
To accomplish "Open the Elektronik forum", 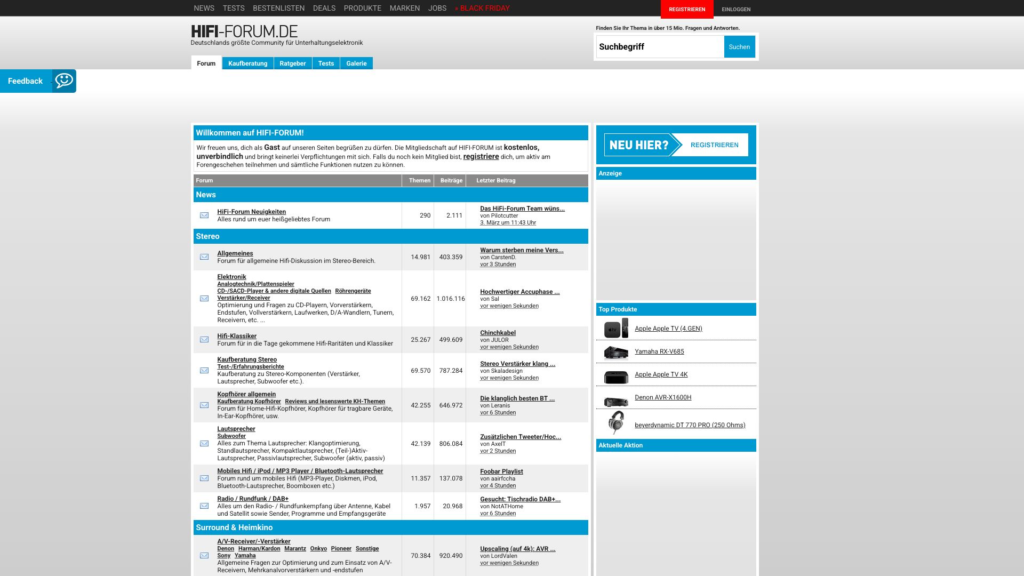I will pyautogui.click(x=231, y=277).
